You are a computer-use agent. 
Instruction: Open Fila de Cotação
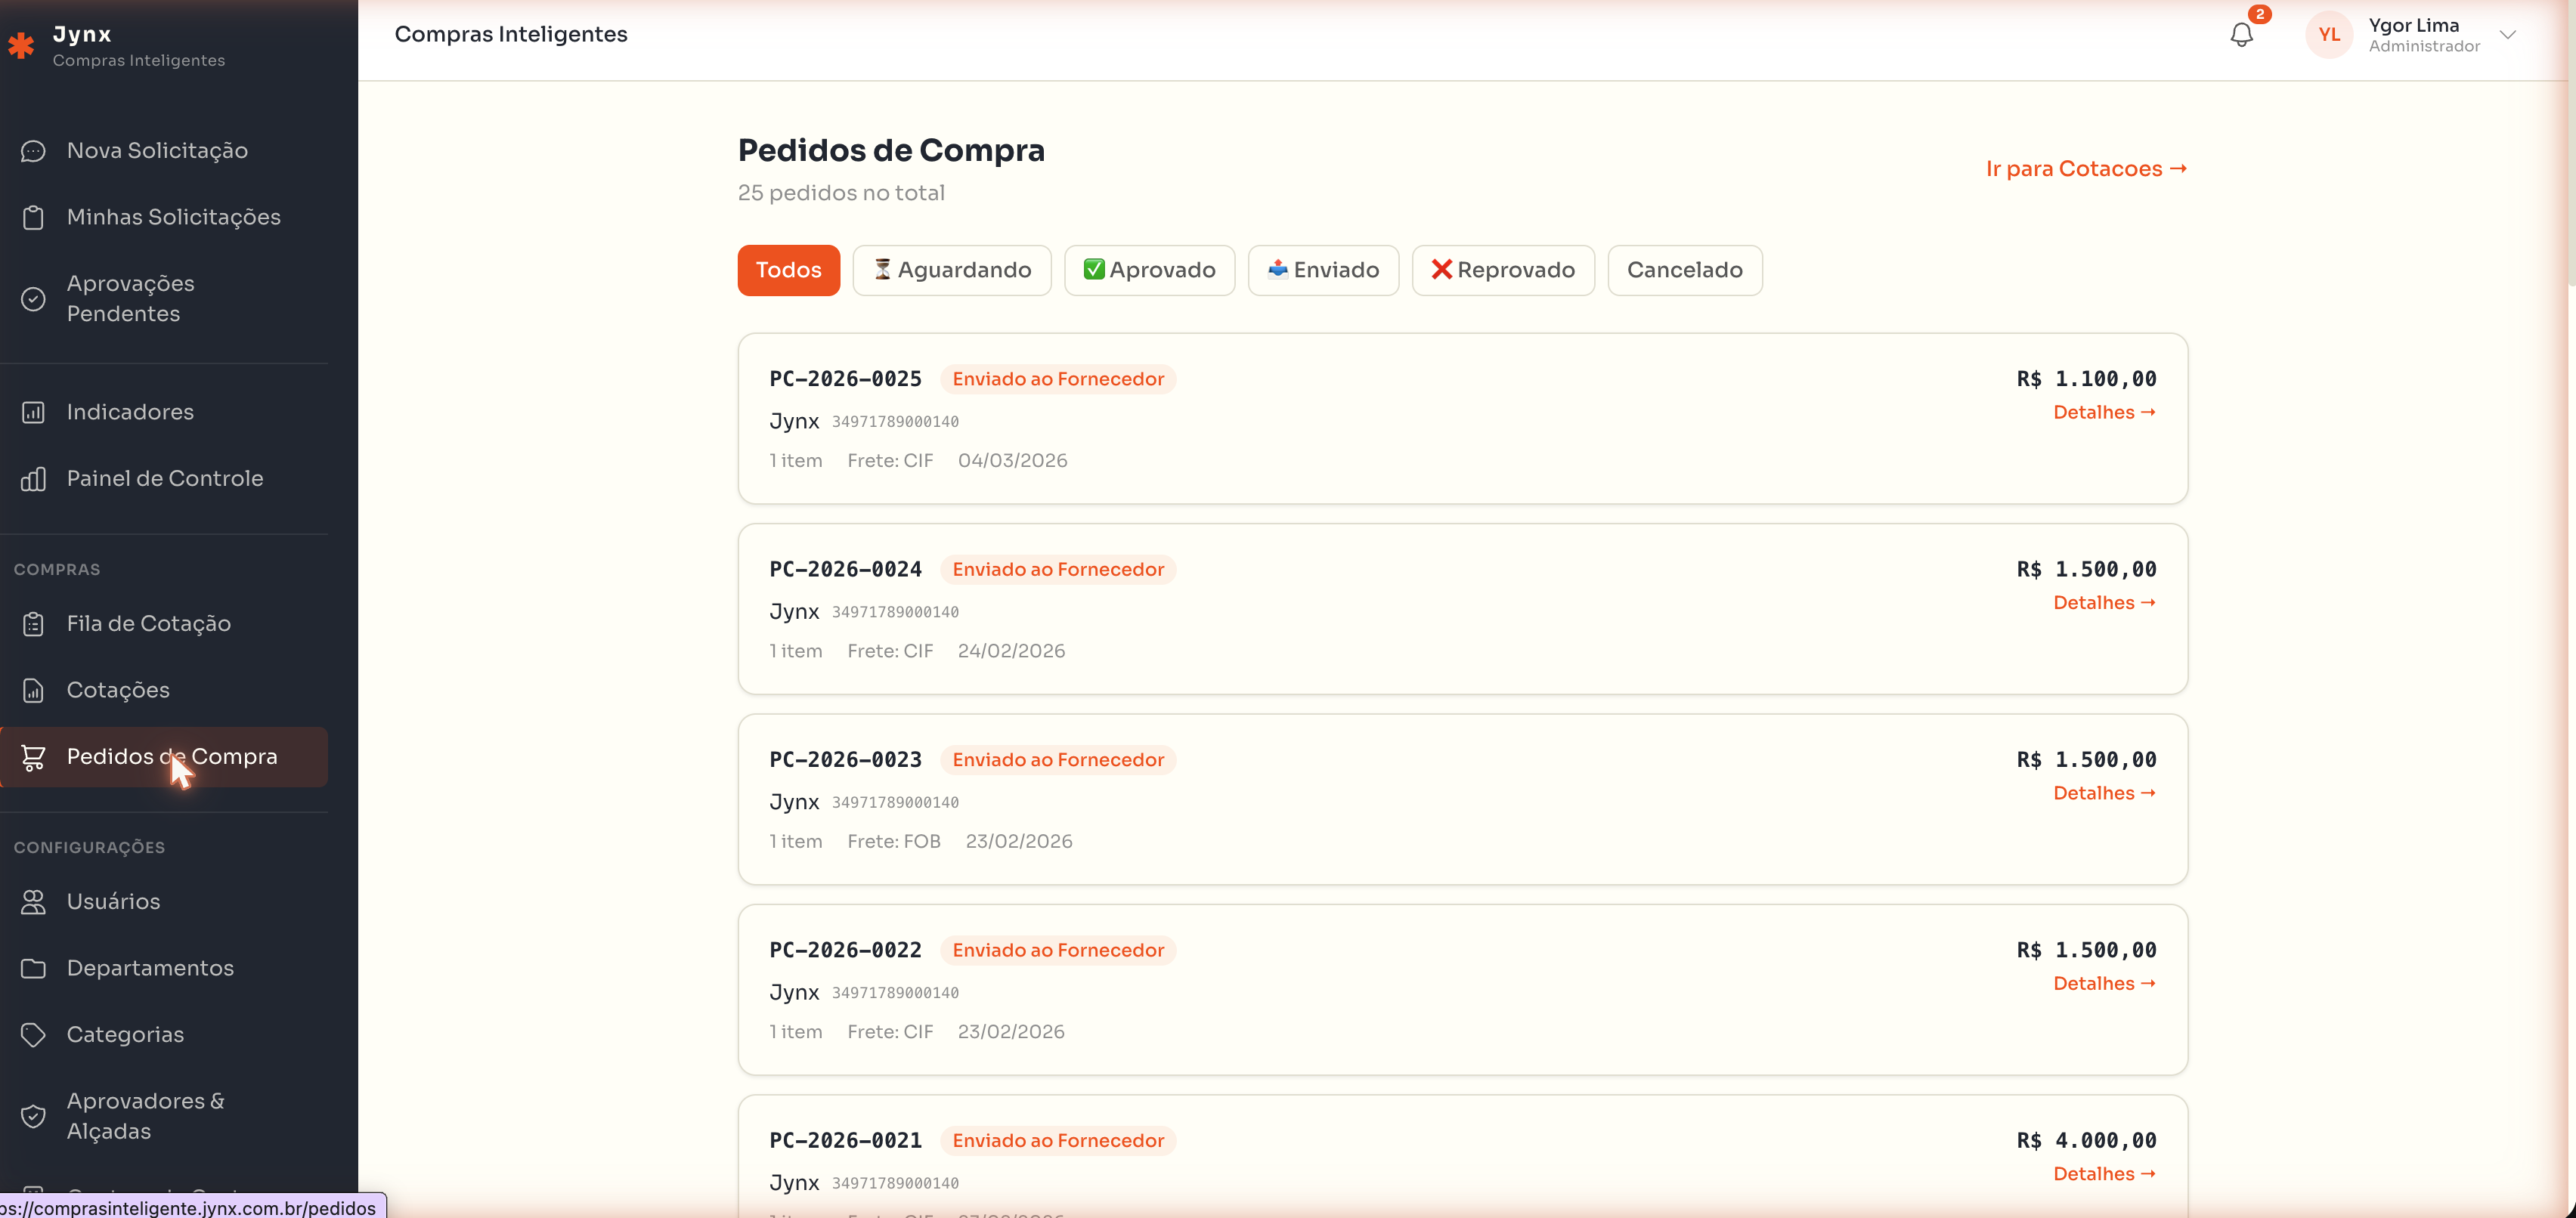coord(148,624)
